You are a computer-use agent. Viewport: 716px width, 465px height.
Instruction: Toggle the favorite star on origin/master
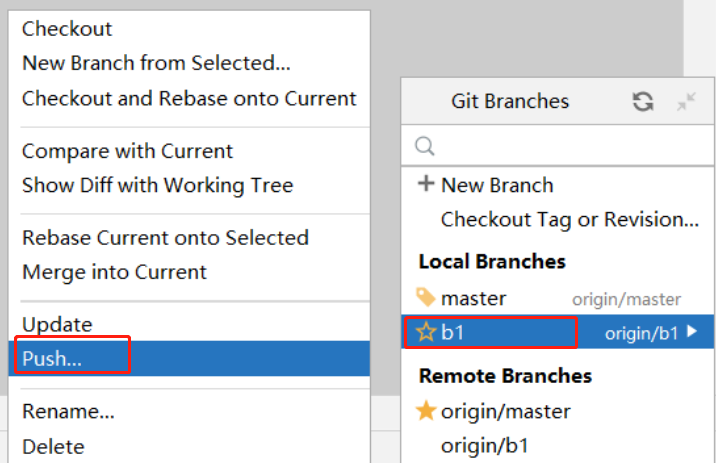point(426,411)
